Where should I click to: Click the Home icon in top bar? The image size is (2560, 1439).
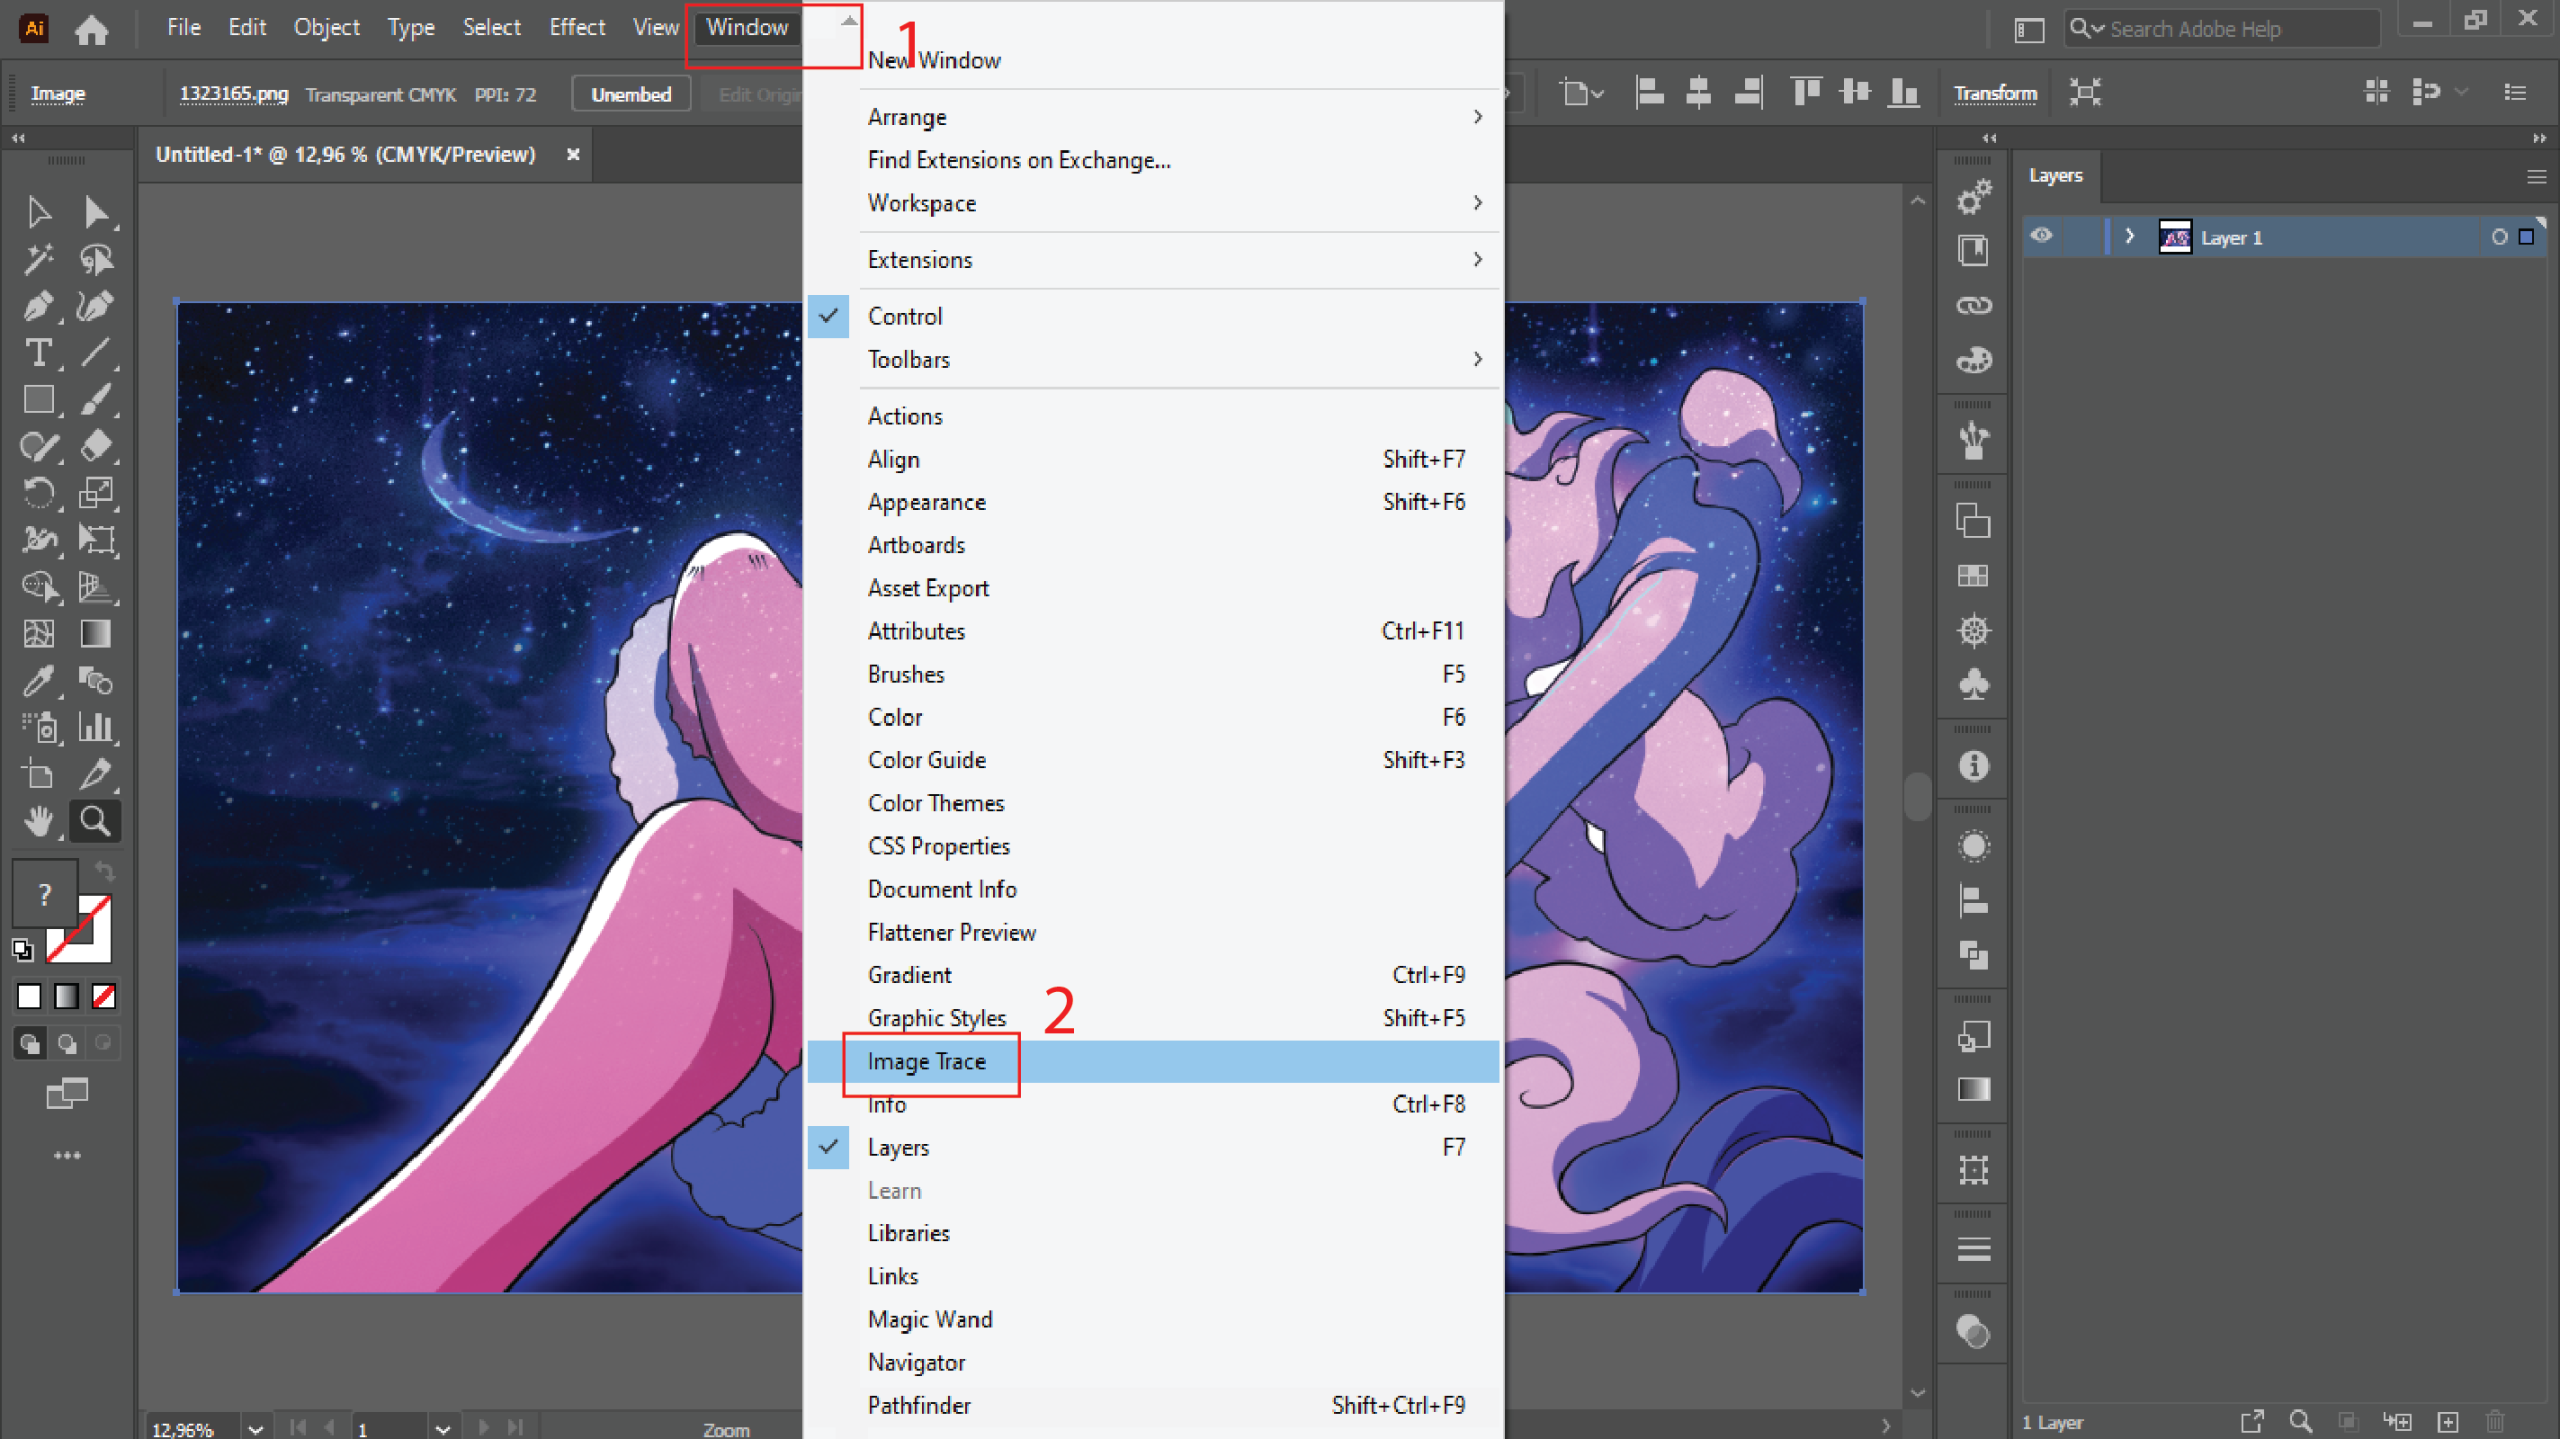click(x=91, y=29)
